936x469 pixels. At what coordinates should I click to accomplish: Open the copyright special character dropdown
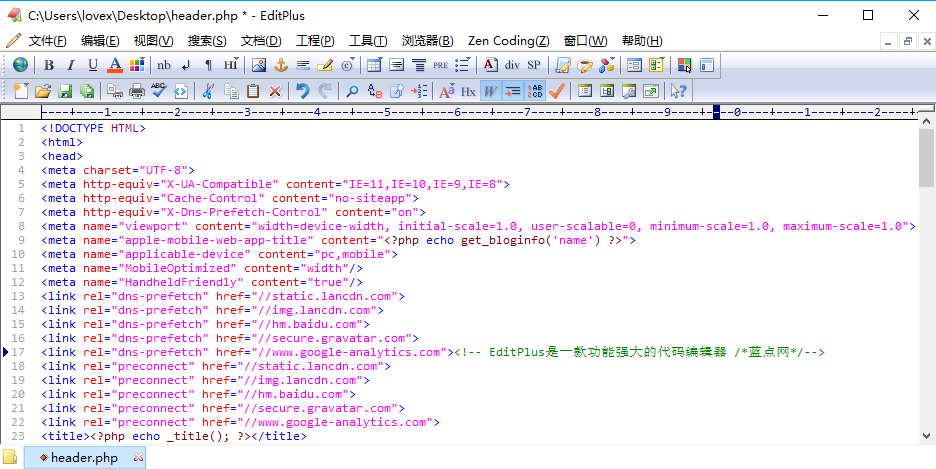(x=347, y=64)
